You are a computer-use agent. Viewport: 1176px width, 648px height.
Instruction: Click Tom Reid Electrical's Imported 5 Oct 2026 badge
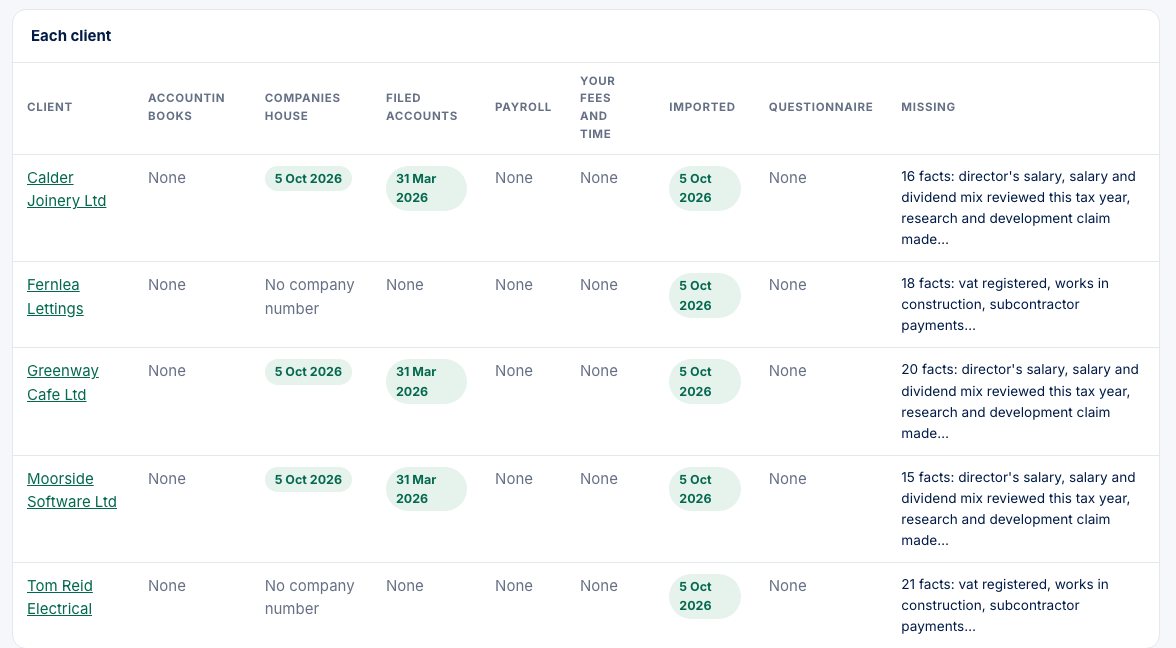(x=704, y=596)
